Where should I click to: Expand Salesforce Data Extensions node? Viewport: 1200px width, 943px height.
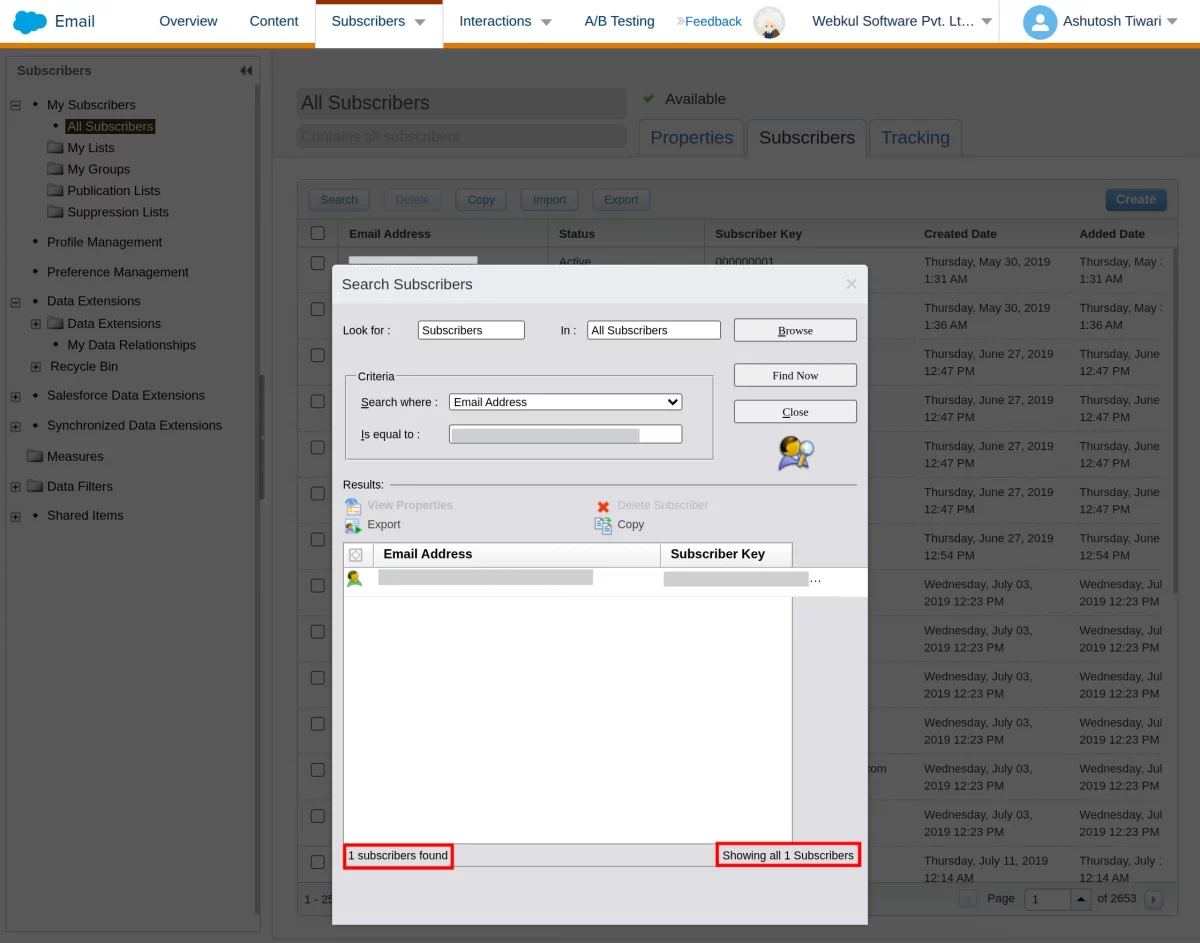[x=15, y=397]
